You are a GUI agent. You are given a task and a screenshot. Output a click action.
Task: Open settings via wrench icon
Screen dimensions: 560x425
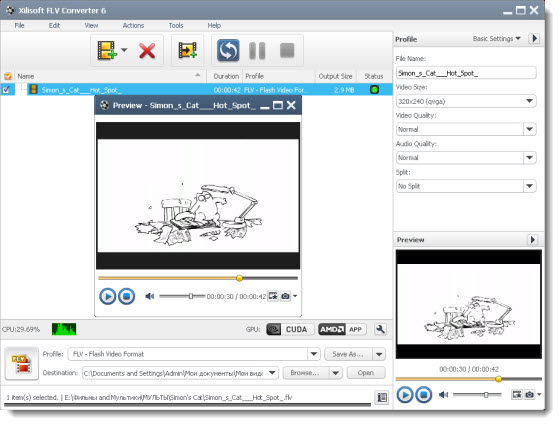pos(380,329)
